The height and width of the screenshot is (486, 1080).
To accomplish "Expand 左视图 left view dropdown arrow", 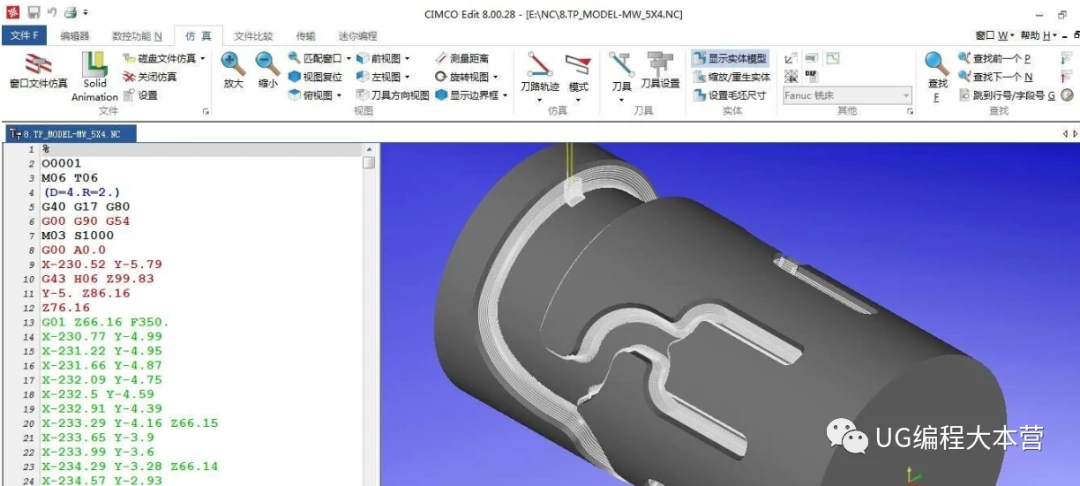I will pyautogui.click(x=407, y=77).
